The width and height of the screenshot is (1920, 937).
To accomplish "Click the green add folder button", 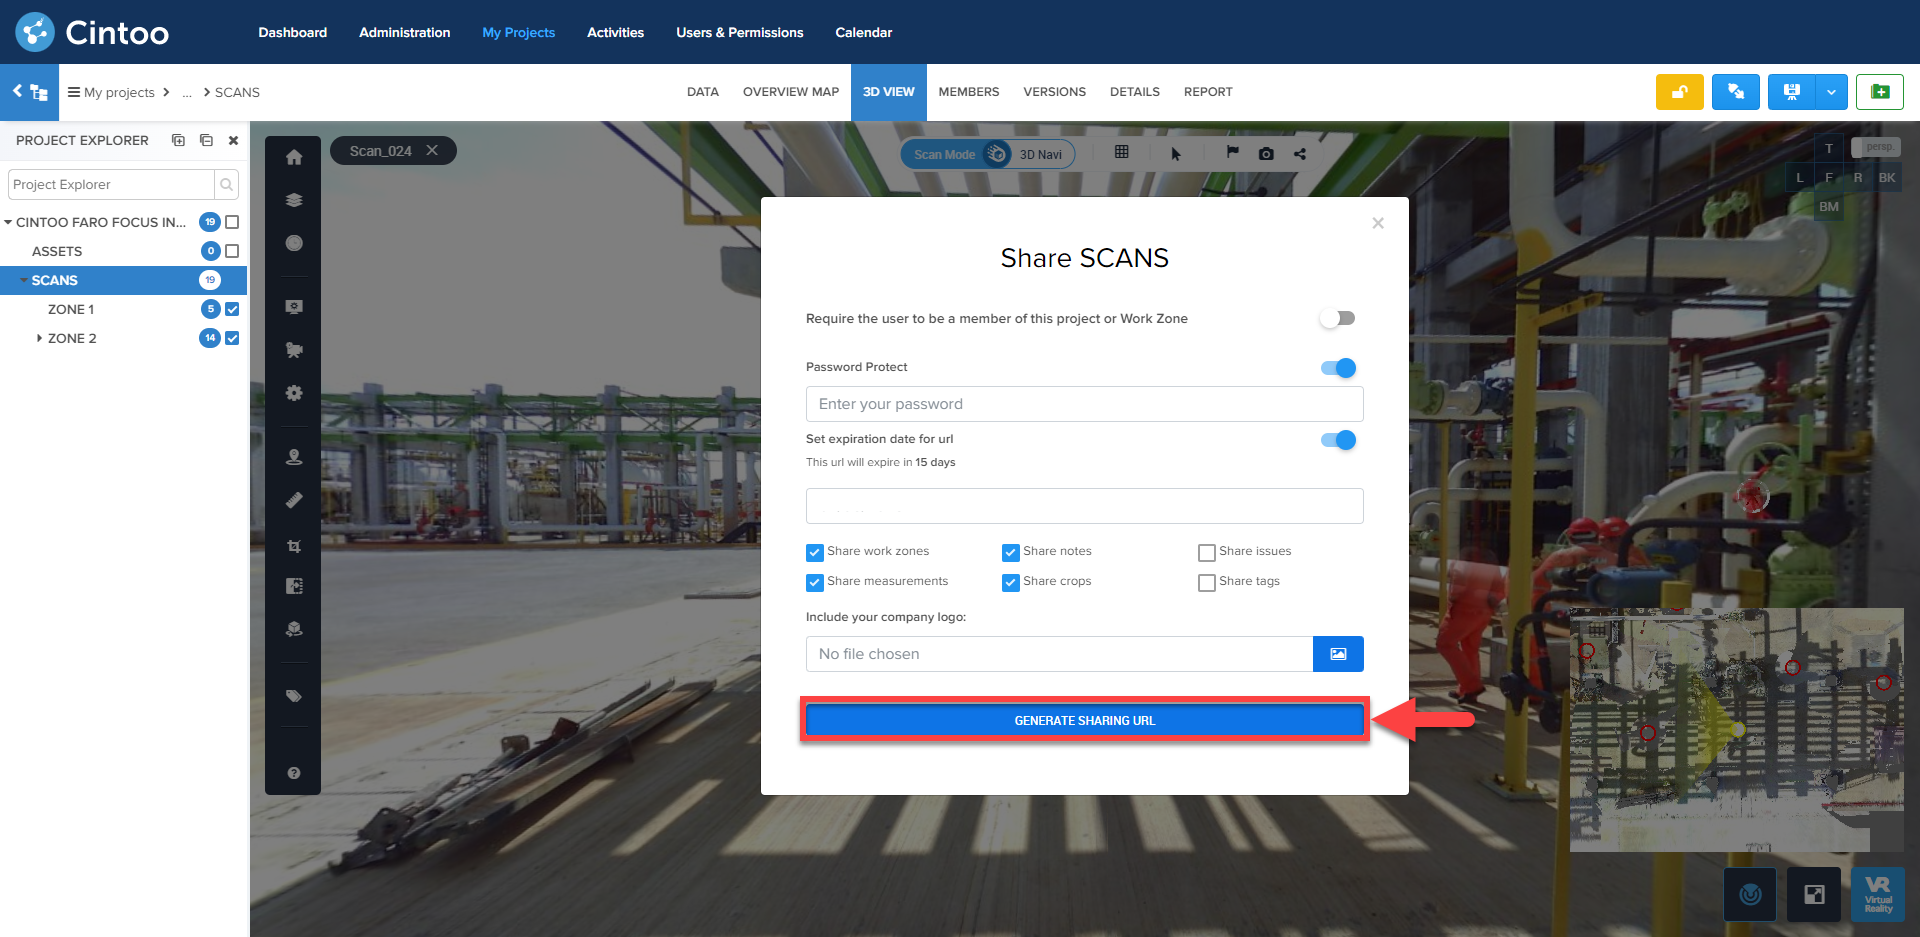I will coord(1880,92).
